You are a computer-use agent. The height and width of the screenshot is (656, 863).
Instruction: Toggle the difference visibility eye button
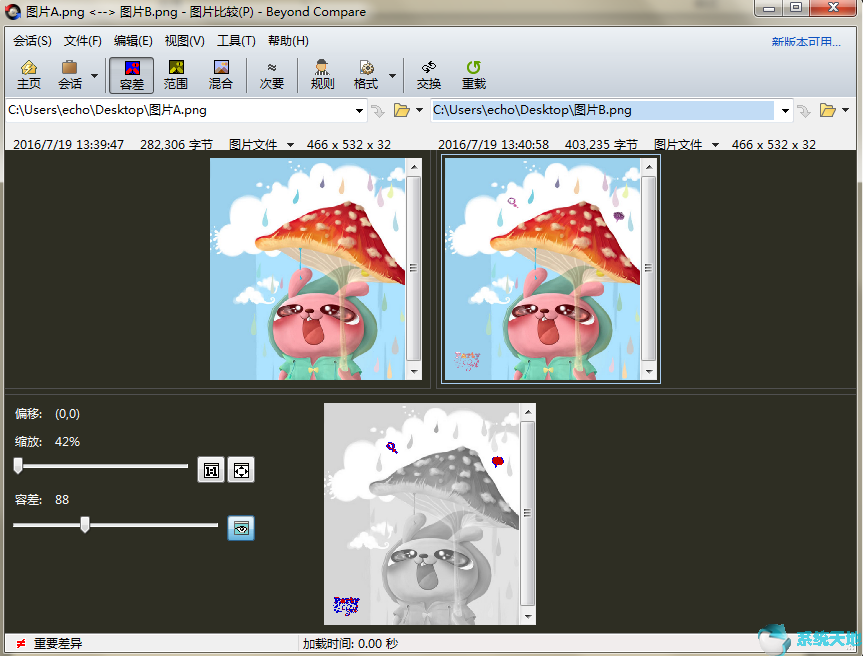click(241, 528)
